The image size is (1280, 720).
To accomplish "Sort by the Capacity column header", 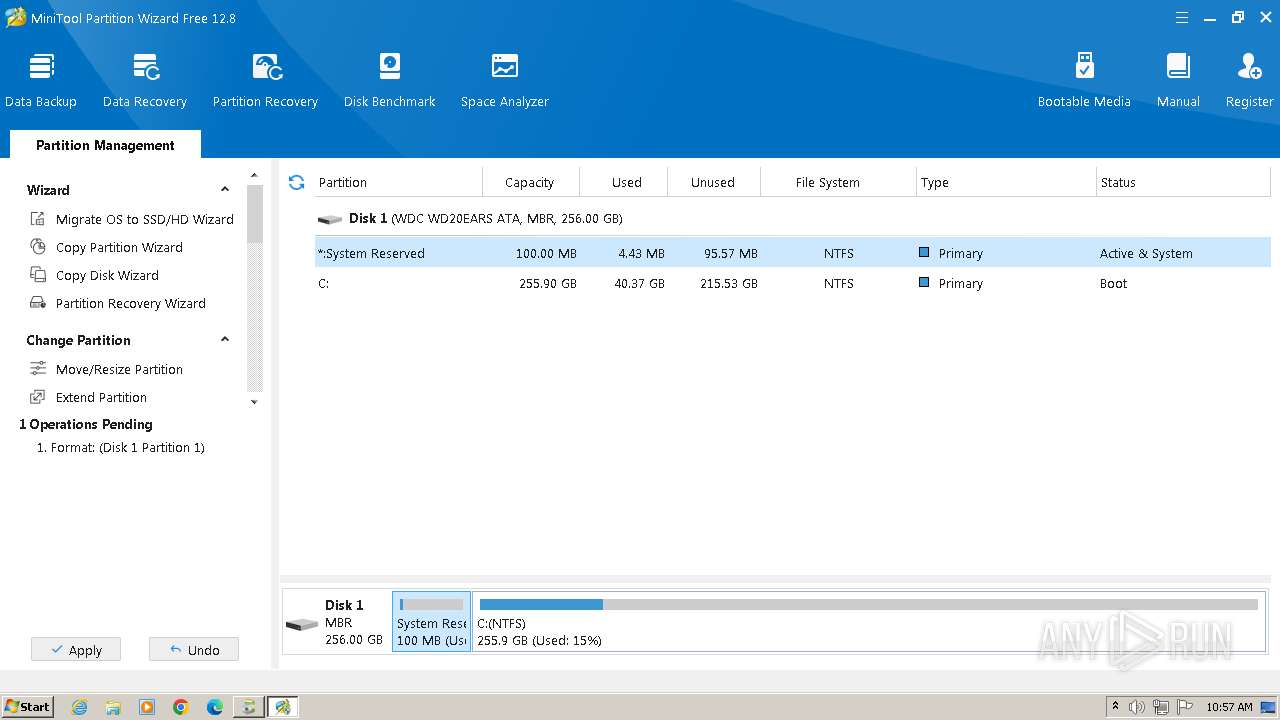I will click(x=530, y=182).
